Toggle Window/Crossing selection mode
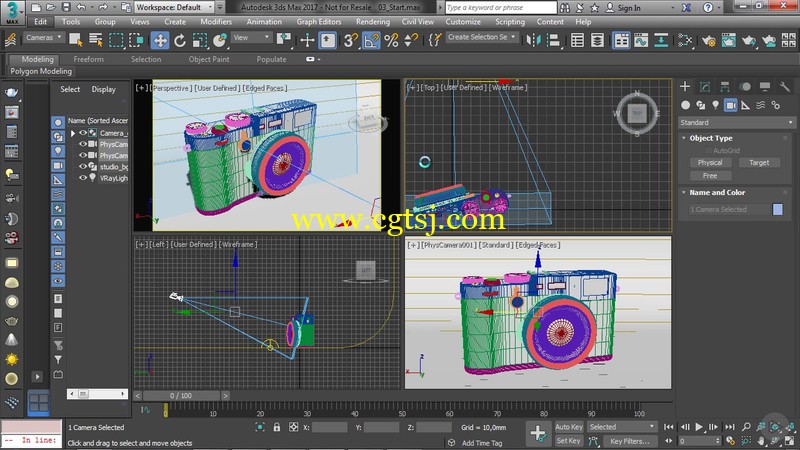Viewport: 800px width, 450px height. tap(136, 40)
